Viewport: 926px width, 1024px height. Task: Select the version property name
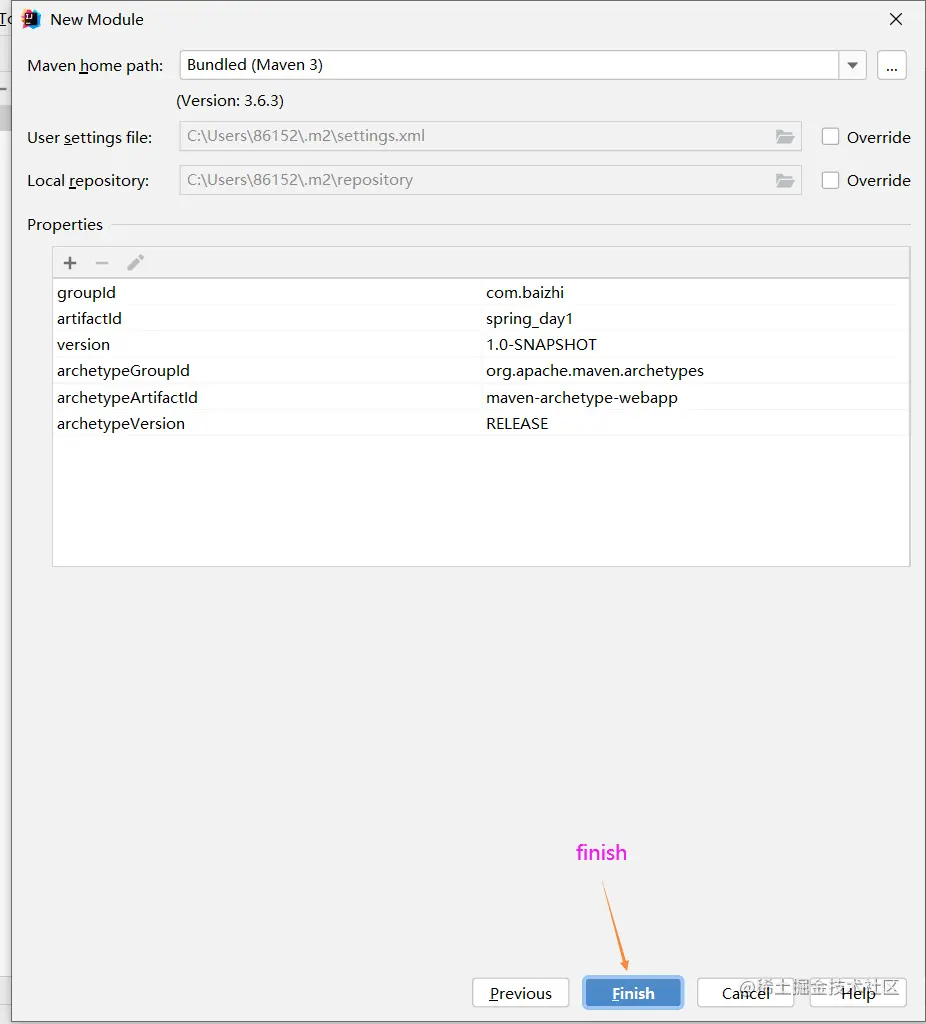pos(84,345)
